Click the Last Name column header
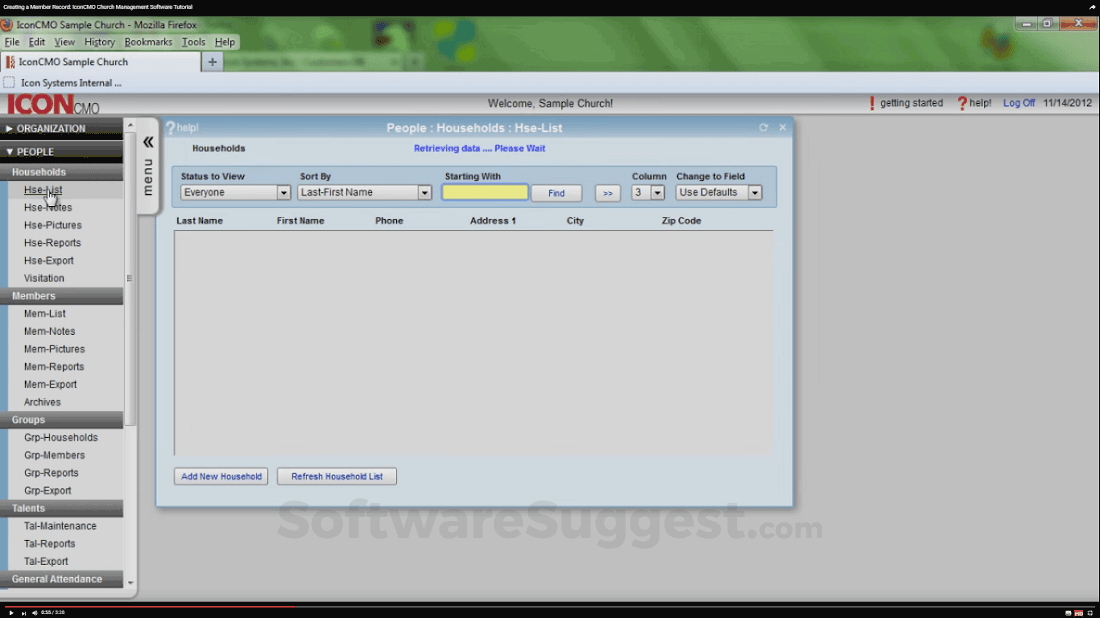Viewport: 1100px width, 618px height. [199, 220]
